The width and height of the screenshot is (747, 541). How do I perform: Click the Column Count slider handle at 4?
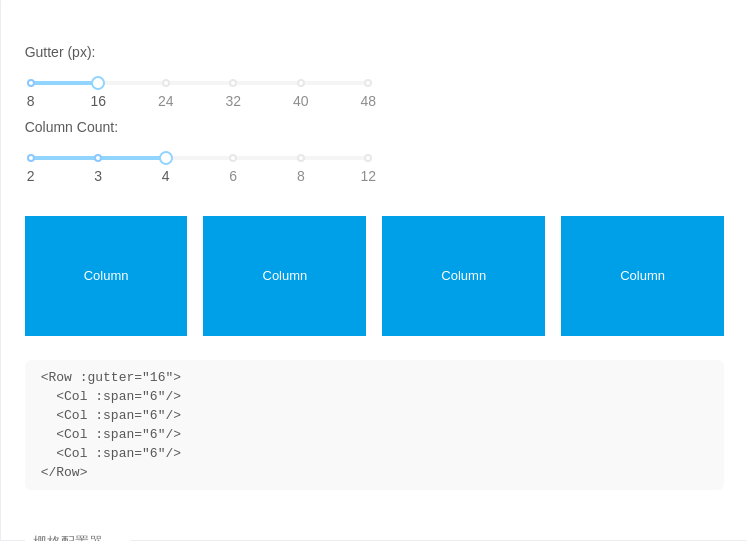click(166, 158)
